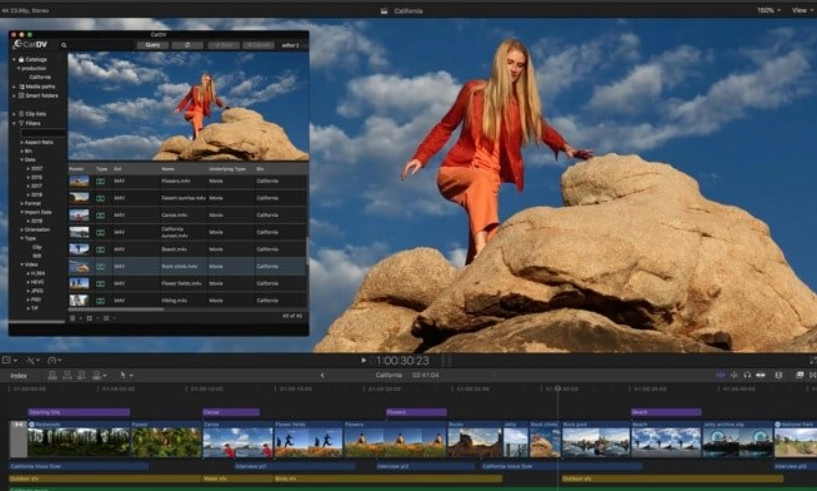
Task: Select the California catalog tree item
Action: coord(40,77)
